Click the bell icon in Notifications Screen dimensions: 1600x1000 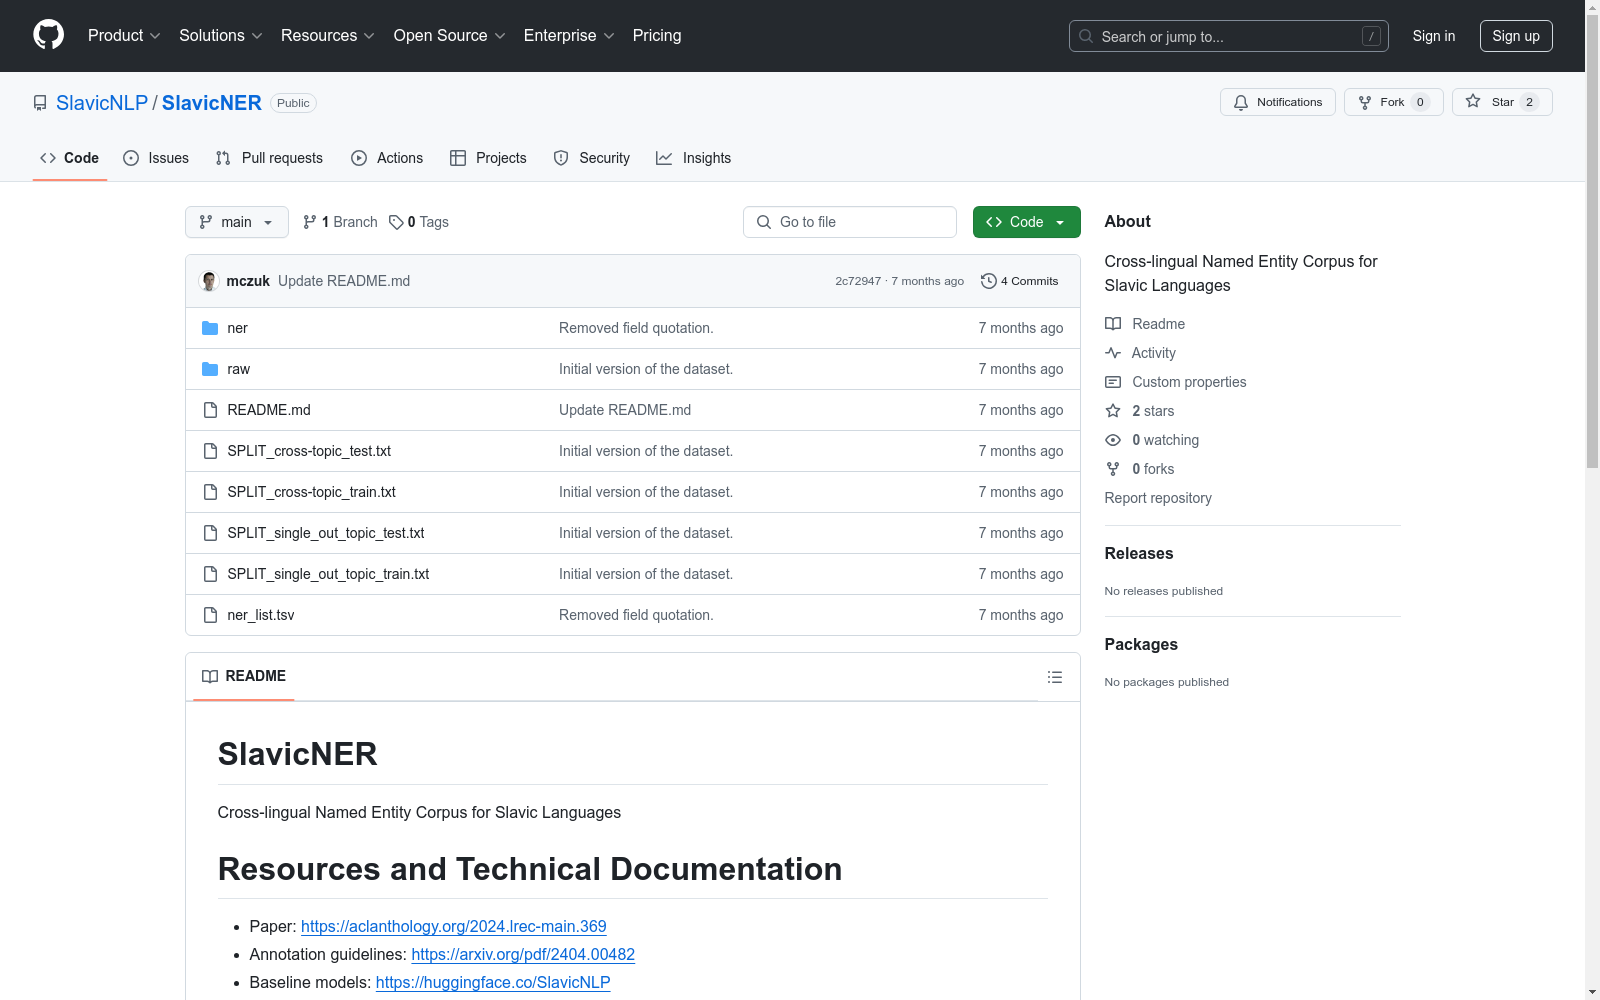(1241, 102)
